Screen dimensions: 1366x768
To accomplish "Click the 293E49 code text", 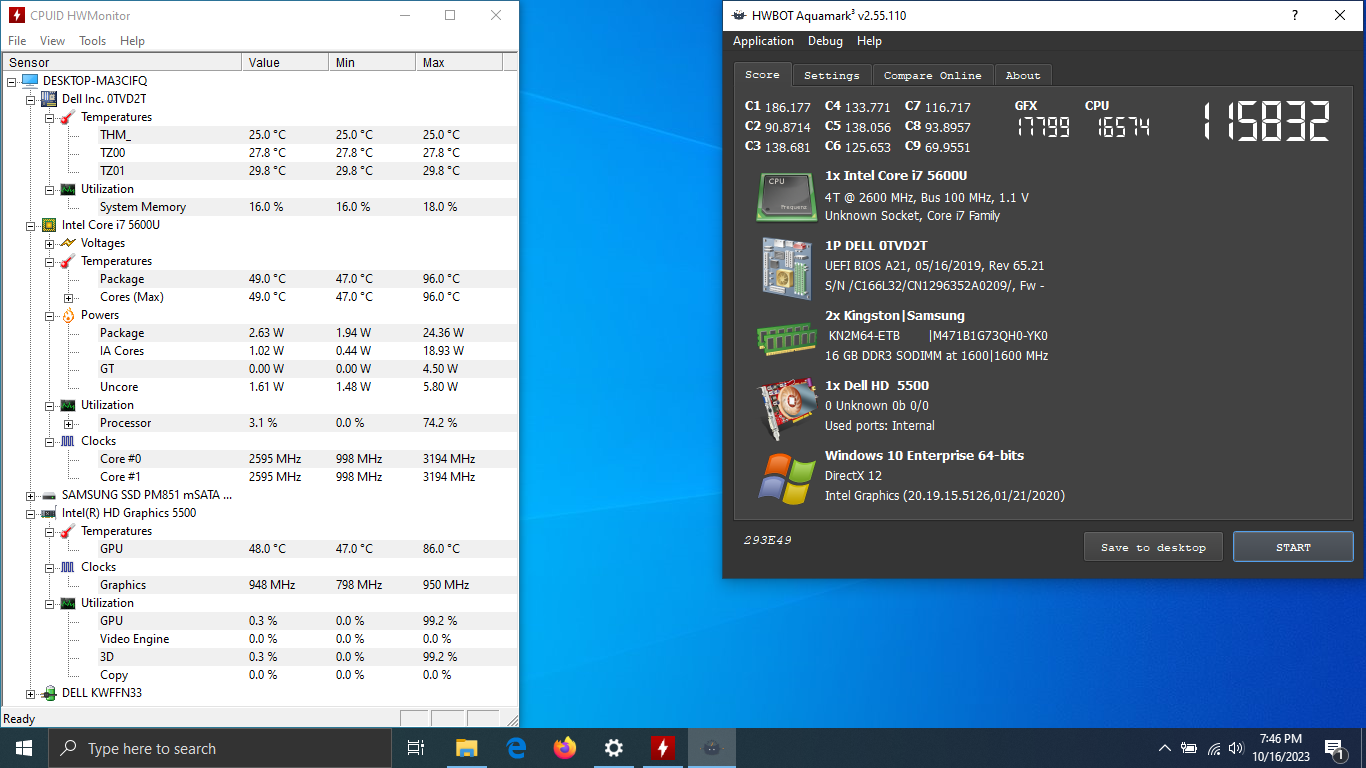I will pyautogui.click(x=767, y=540).
